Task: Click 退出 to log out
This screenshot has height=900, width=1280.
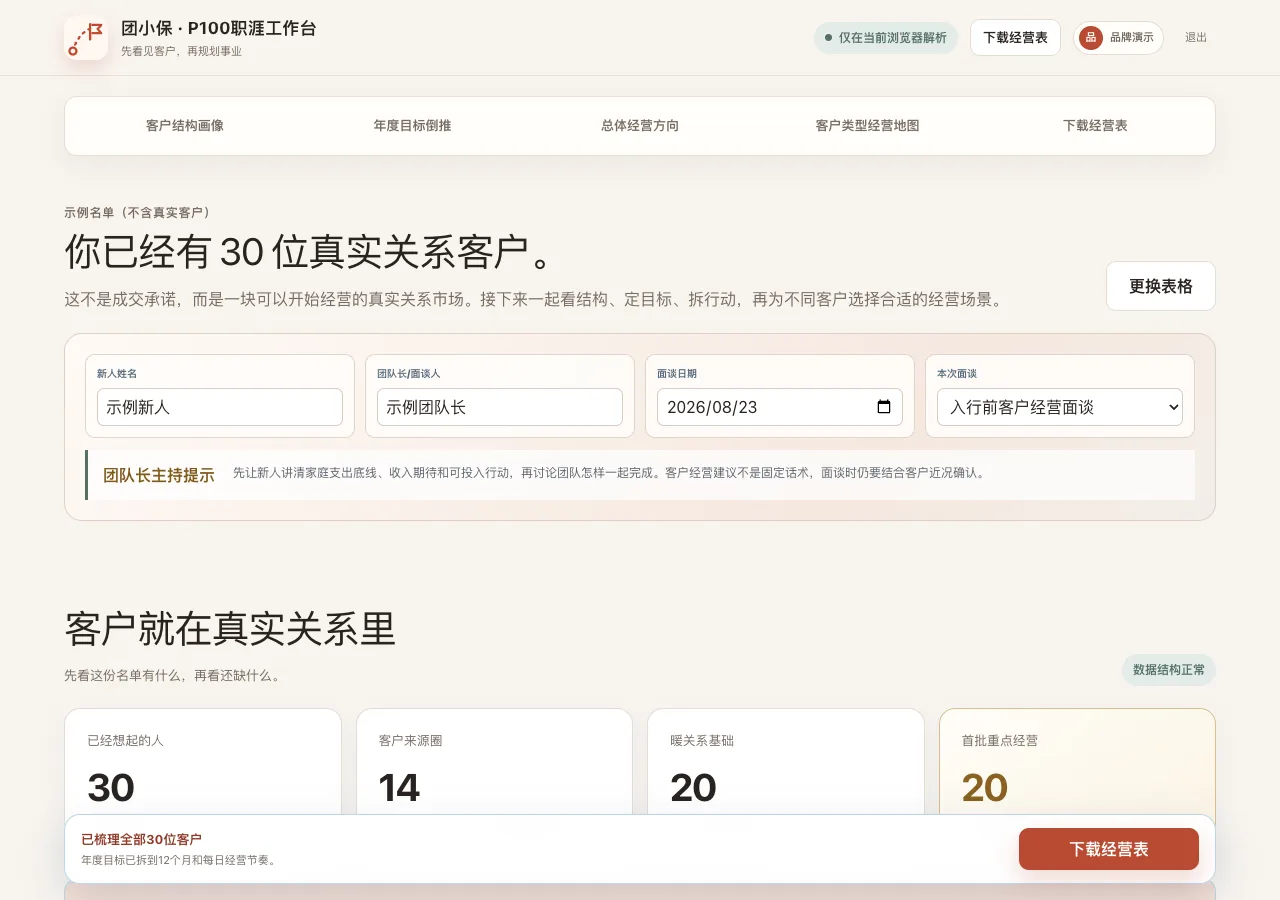Action: [1196, 38]
